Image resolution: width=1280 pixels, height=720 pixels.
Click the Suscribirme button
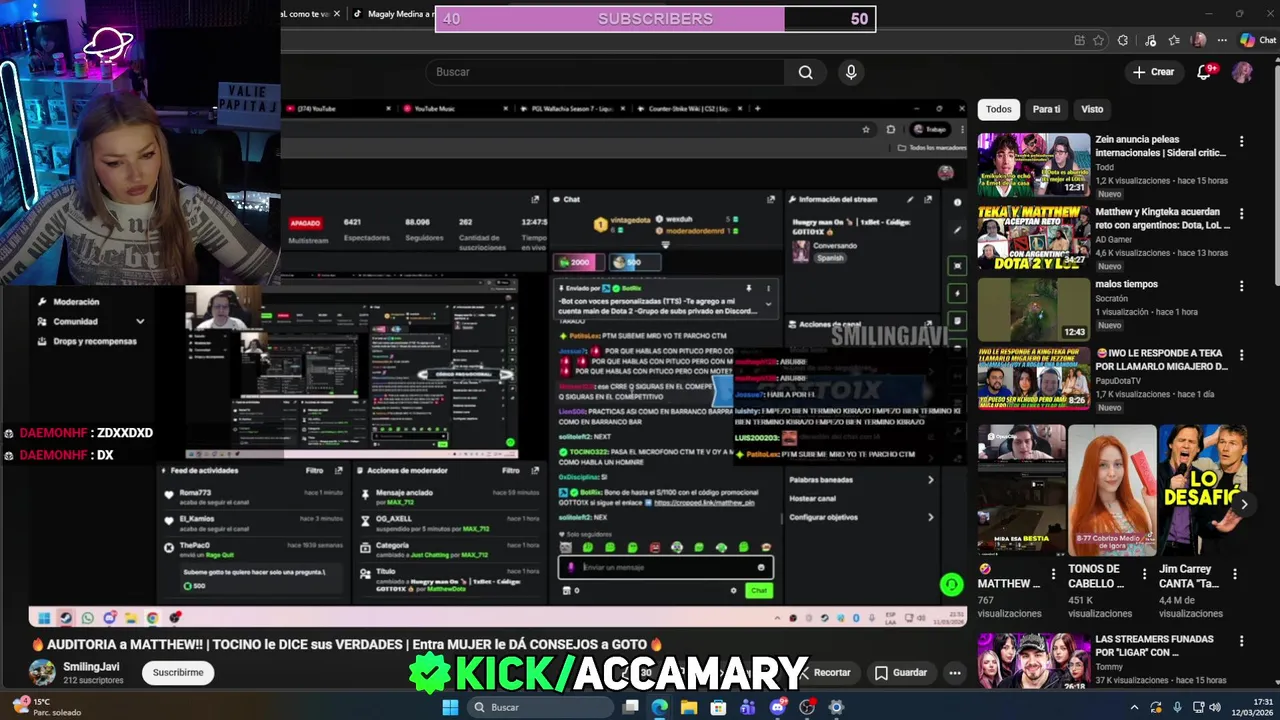pos(178,673)
